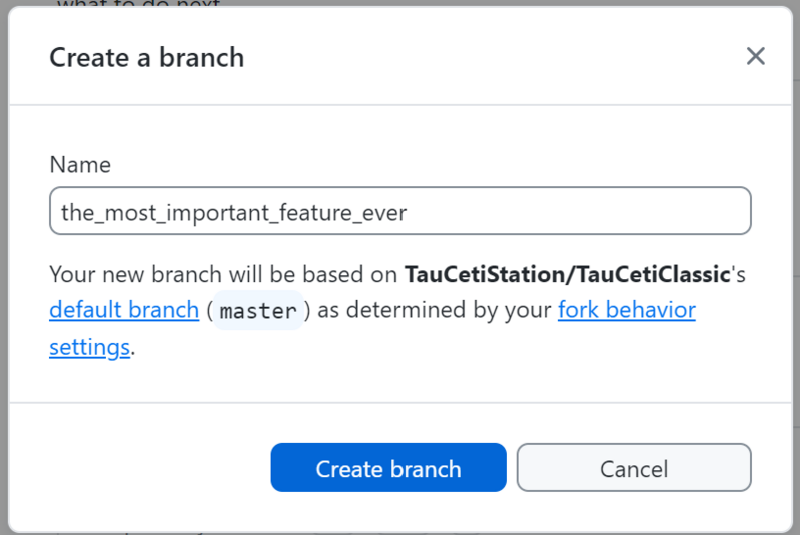Click empty space at right of name field

click(x=600, y=212)
